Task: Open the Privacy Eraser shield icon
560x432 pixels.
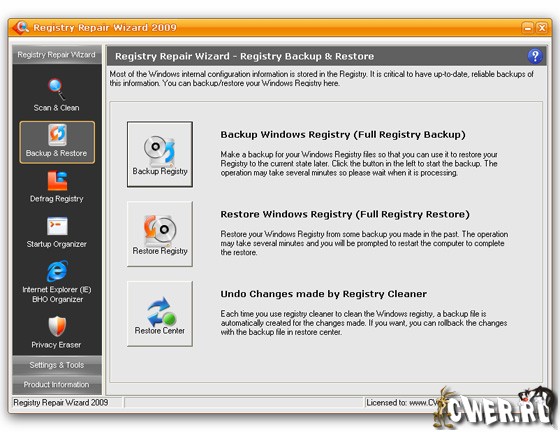Action: tap(57, 326)
